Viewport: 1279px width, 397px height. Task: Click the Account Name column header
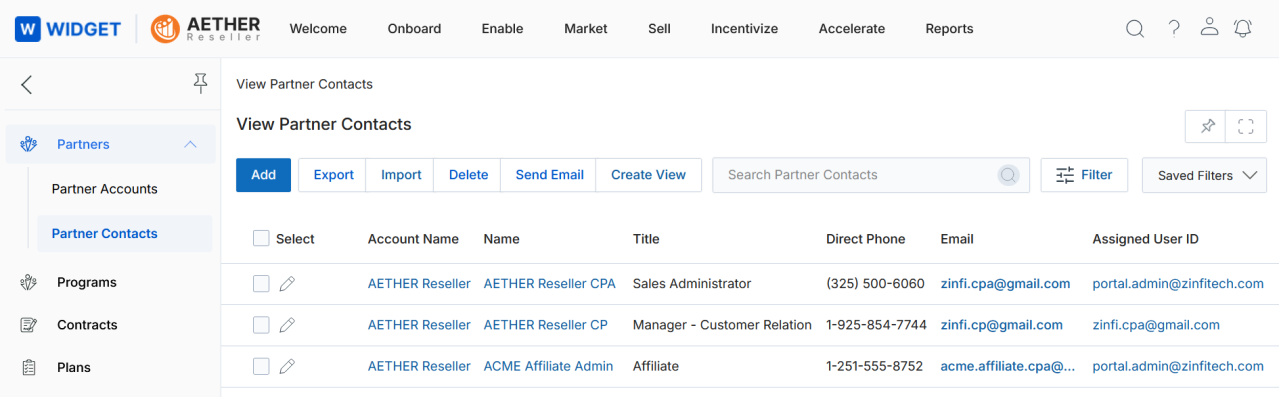[x=413, y=239]
